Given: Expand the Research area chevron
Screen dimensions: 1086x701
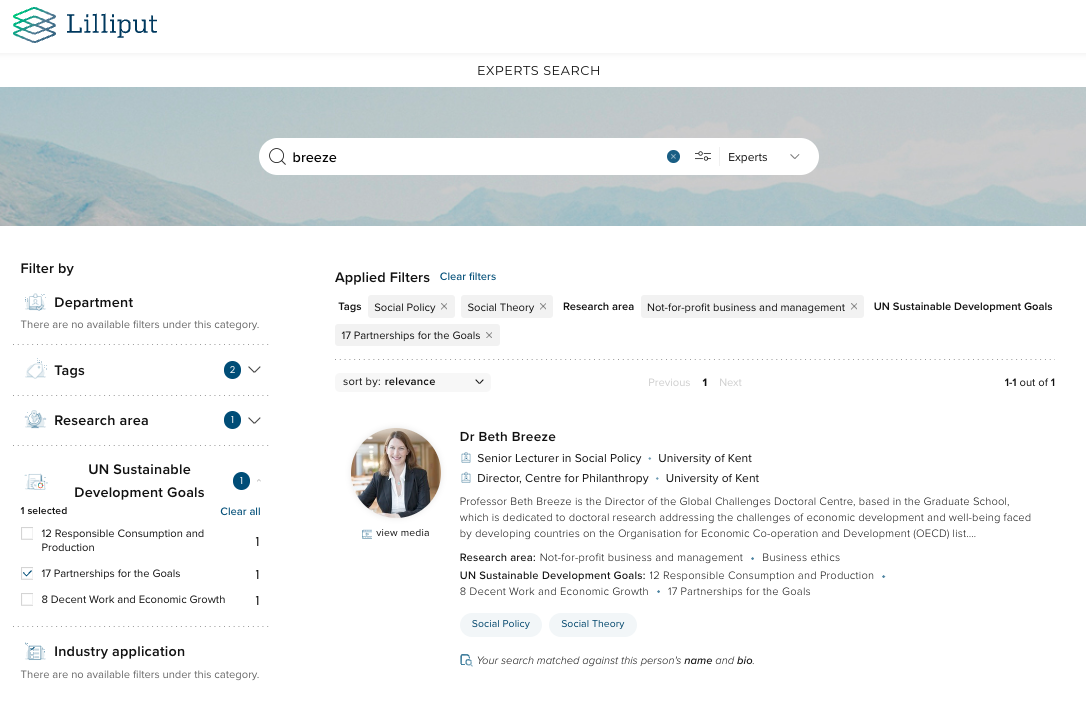Looking at the screenshot, I should (x=254, y=420).
